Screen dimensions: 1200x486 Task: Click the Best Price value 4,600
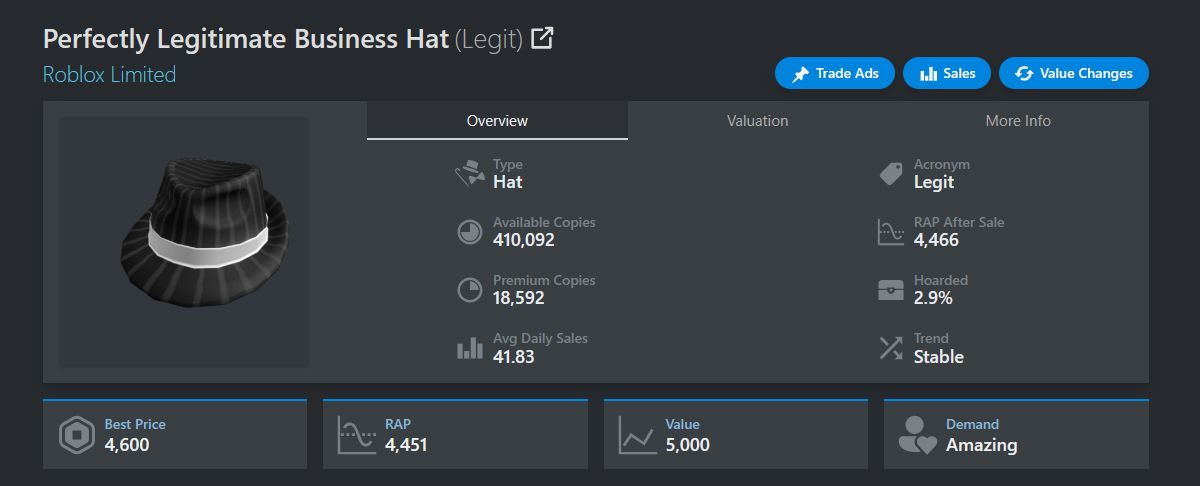pyautogui.click(x=127, y=445)
